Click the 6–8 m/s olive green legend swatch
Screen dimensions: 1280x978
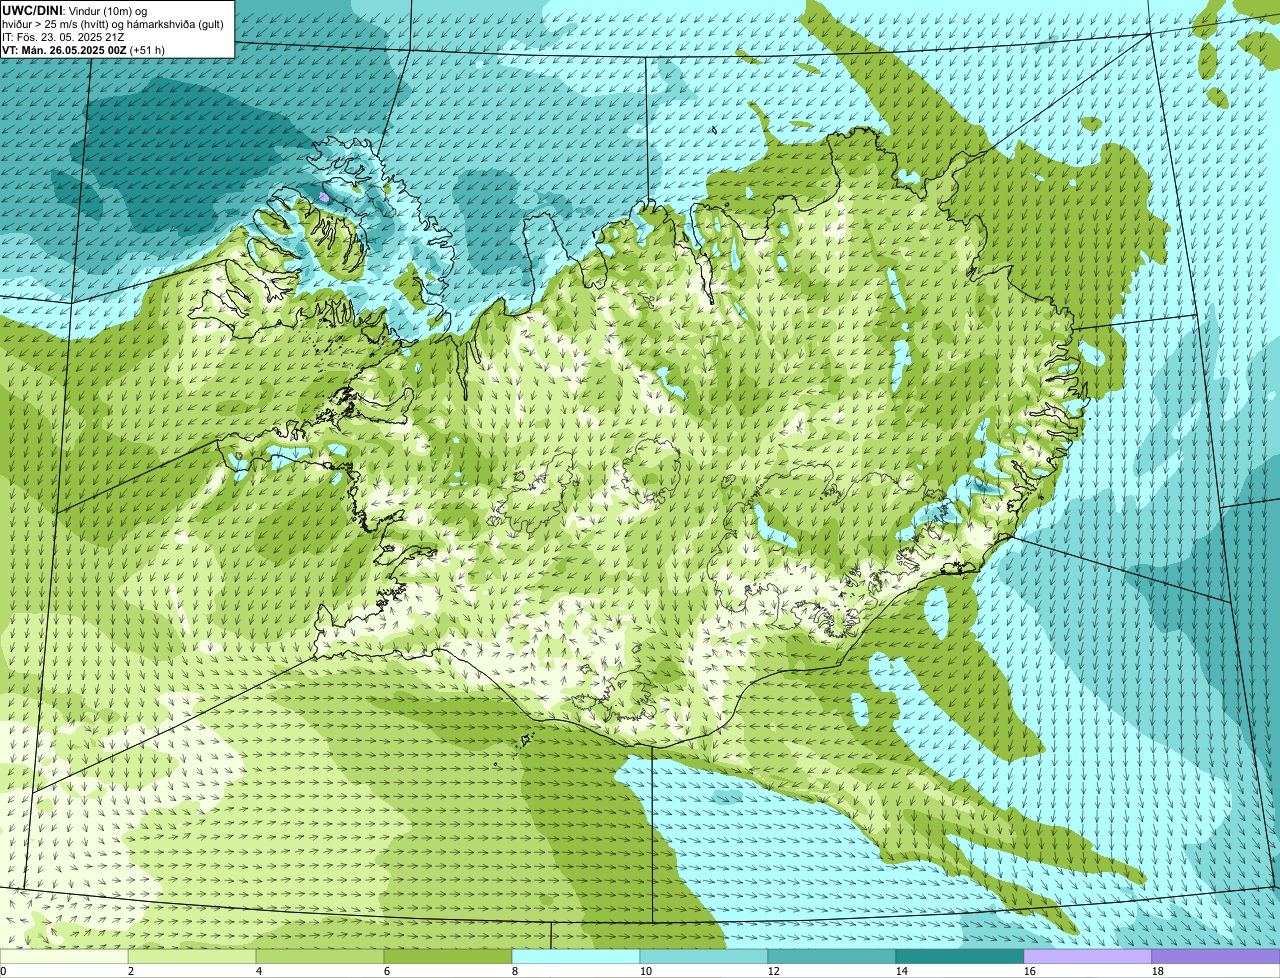tap(448, 957)
